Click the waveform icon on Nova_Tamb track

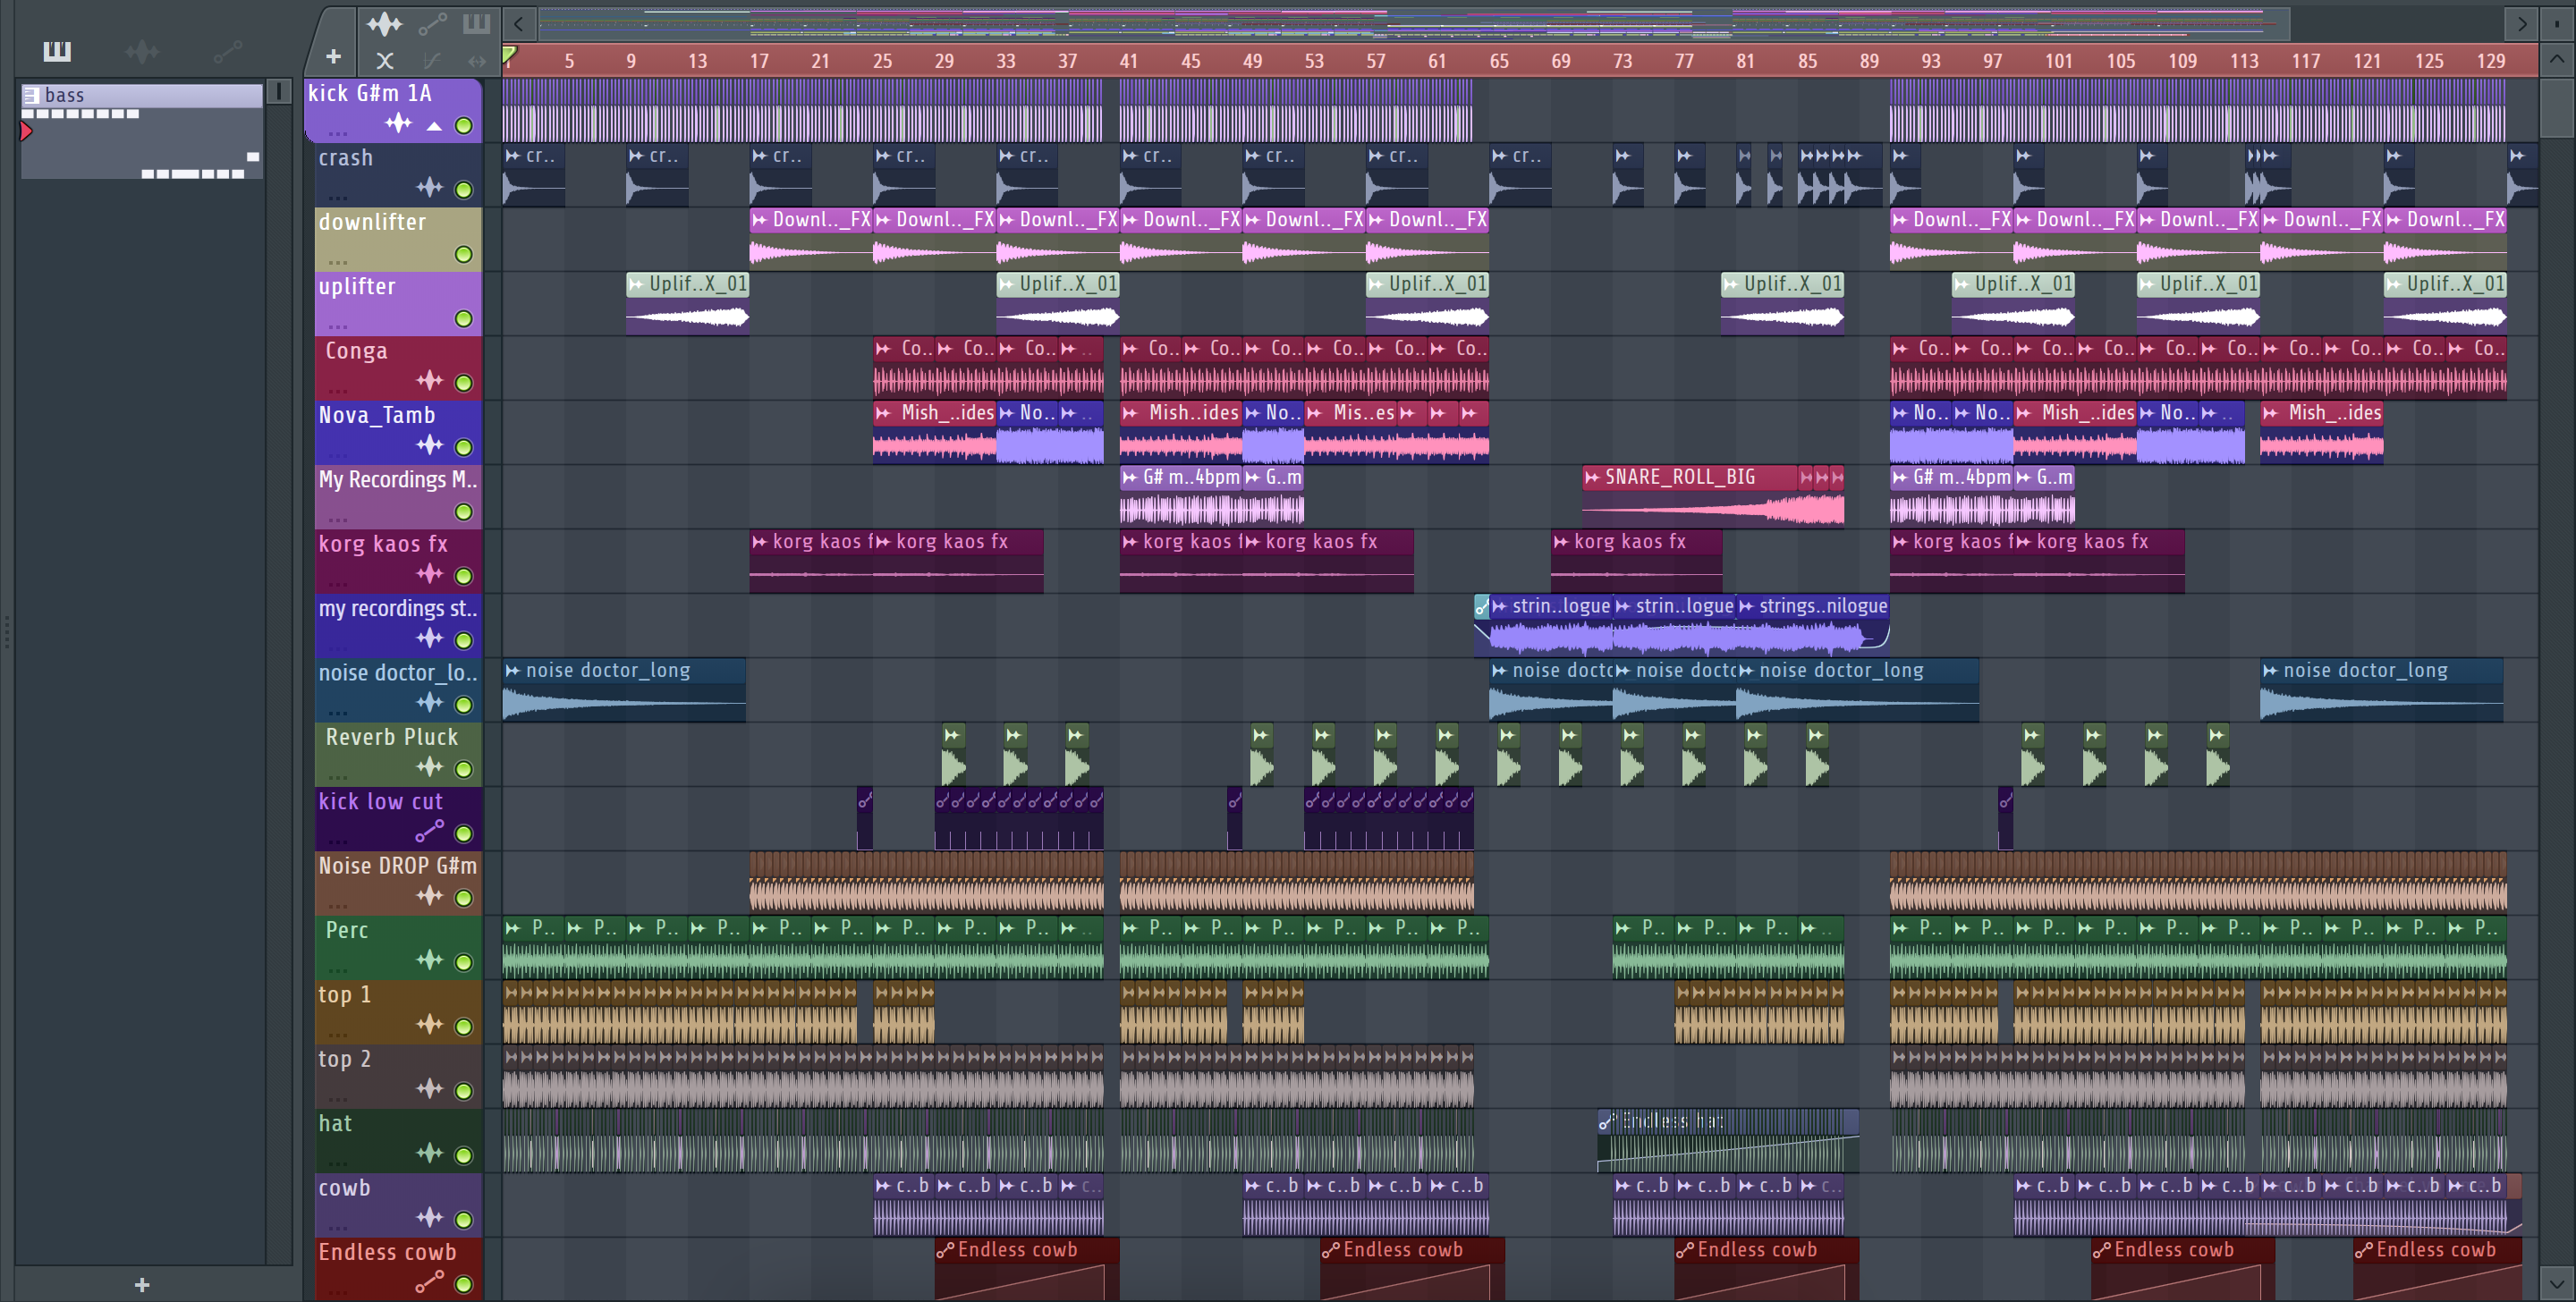pyautogui.click(x=430, y=445)
